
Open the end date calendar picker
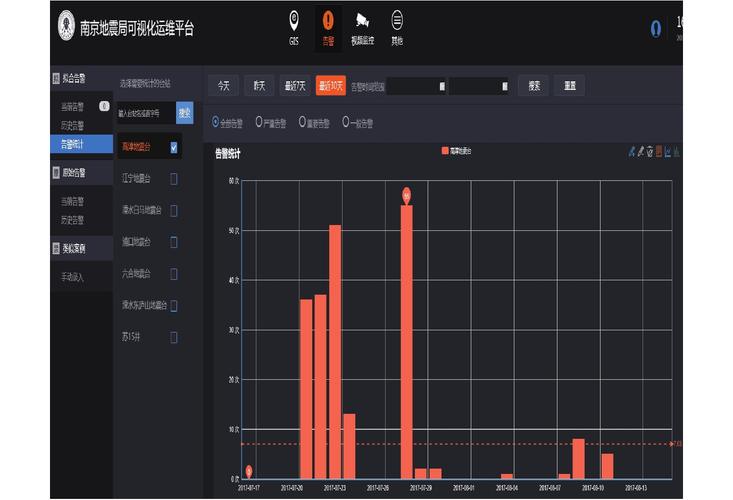(504, 86)
